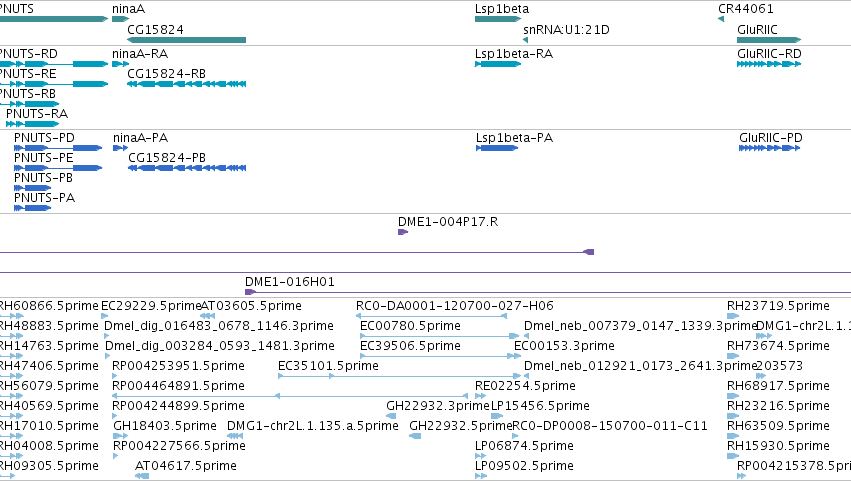Click the CG15824 gene feature bar
Screen dimensions: 851x481
point(186,40)
